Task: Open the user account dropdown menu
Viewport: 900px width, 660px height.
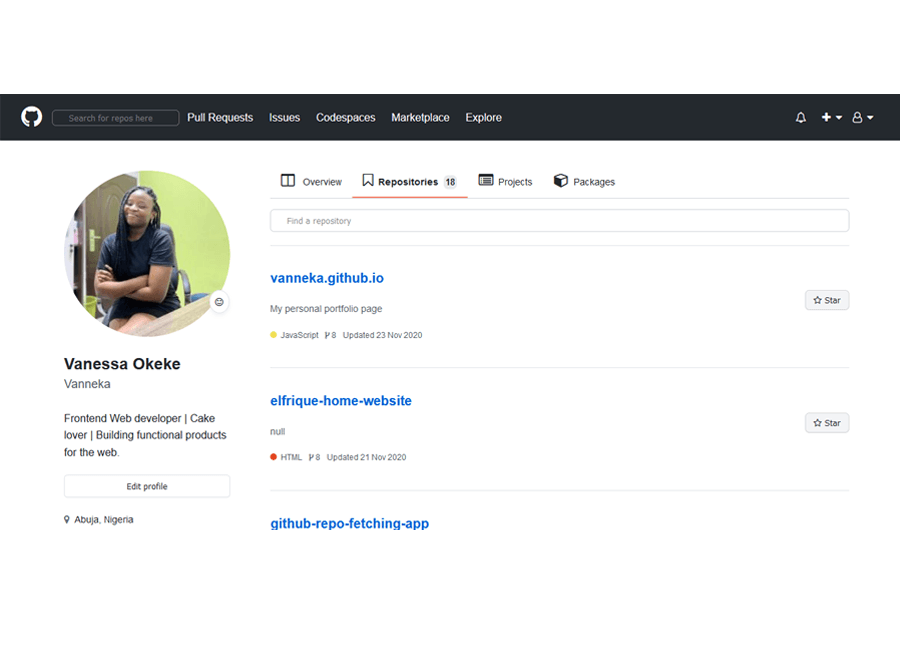Action: pos(862,117)
